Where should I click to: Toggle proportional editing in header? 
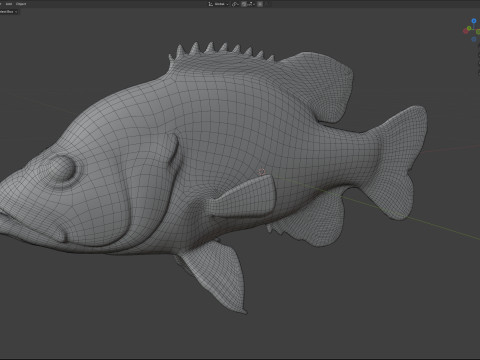(x=260, y=4)
